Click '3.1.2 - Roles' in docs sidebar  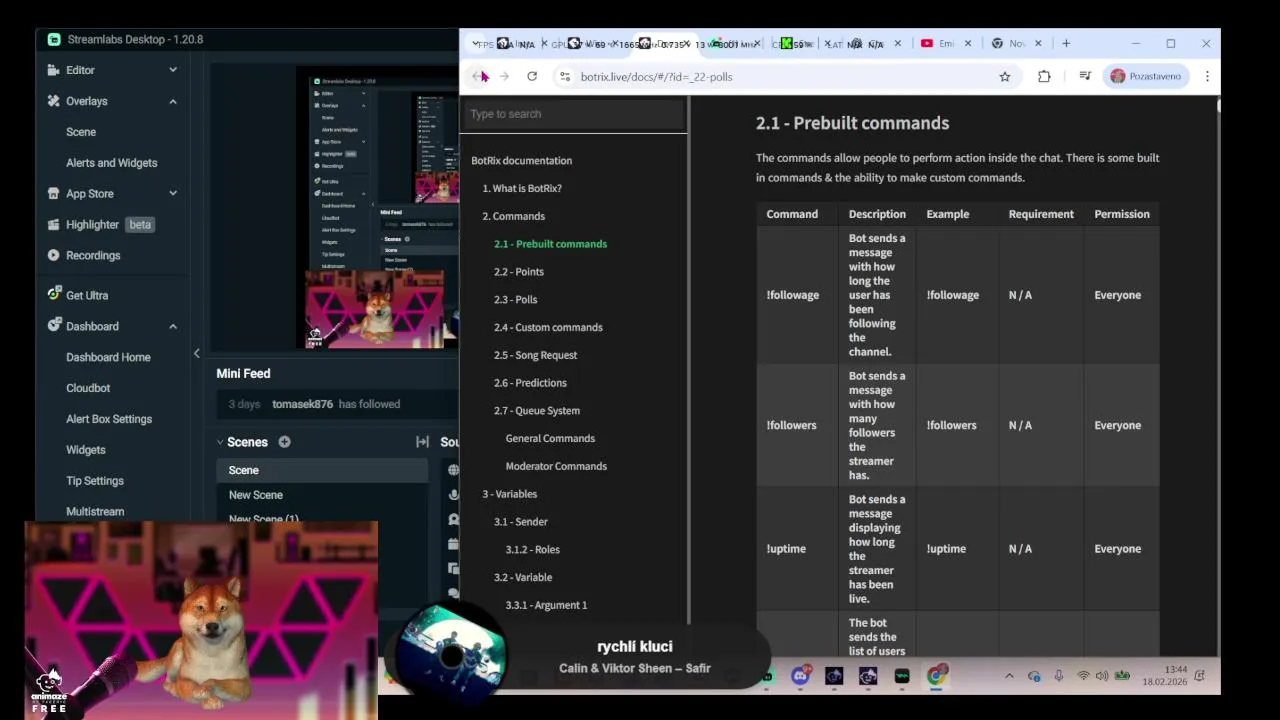point(533,550)
